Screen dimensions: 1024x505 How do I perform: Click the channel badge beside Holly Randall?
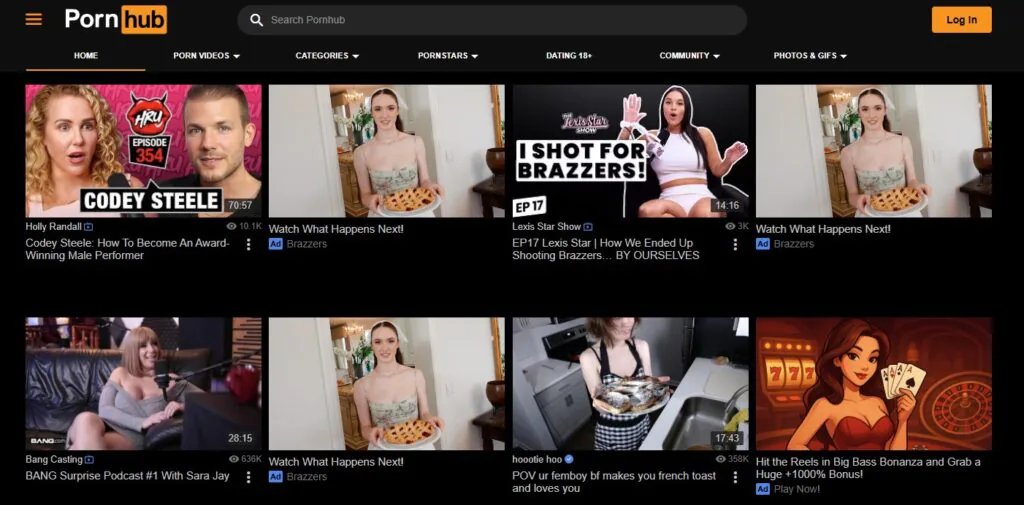[x=89, y=227]
